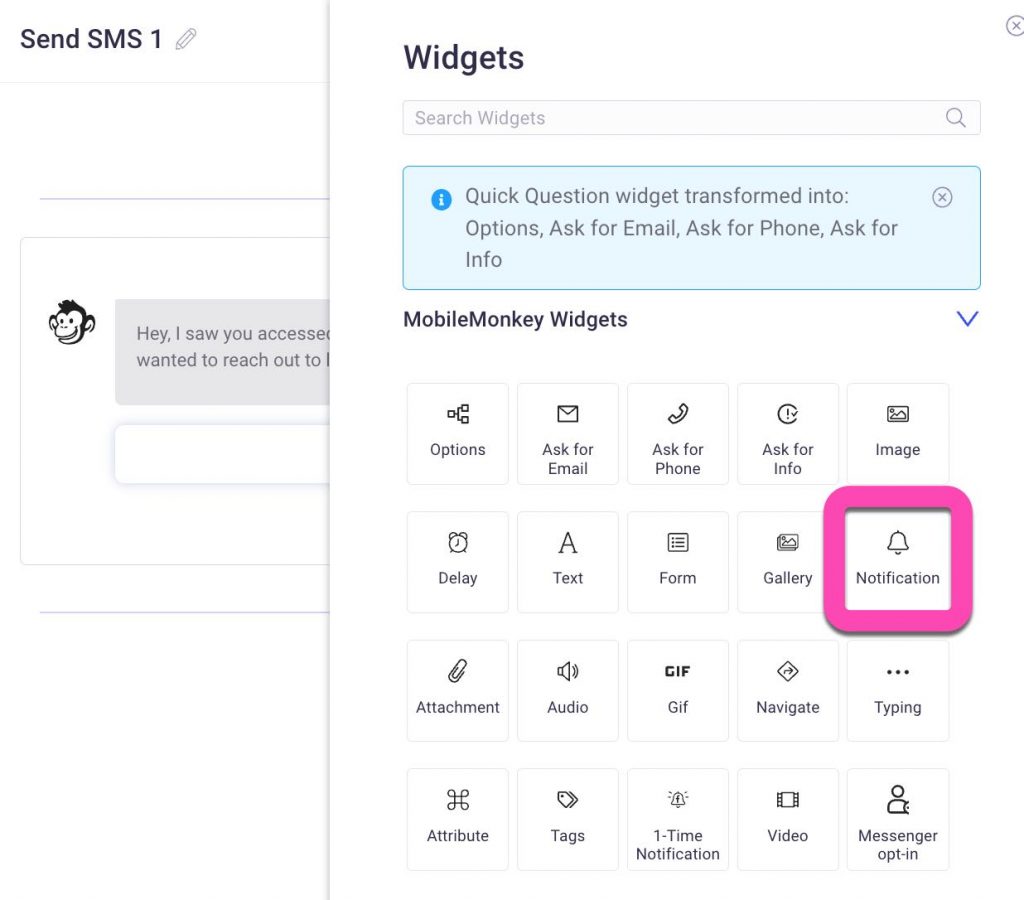Screen dimensions: 1024x900
Task: Add the Typing indicator widget
Action: (x=898, y=690)
